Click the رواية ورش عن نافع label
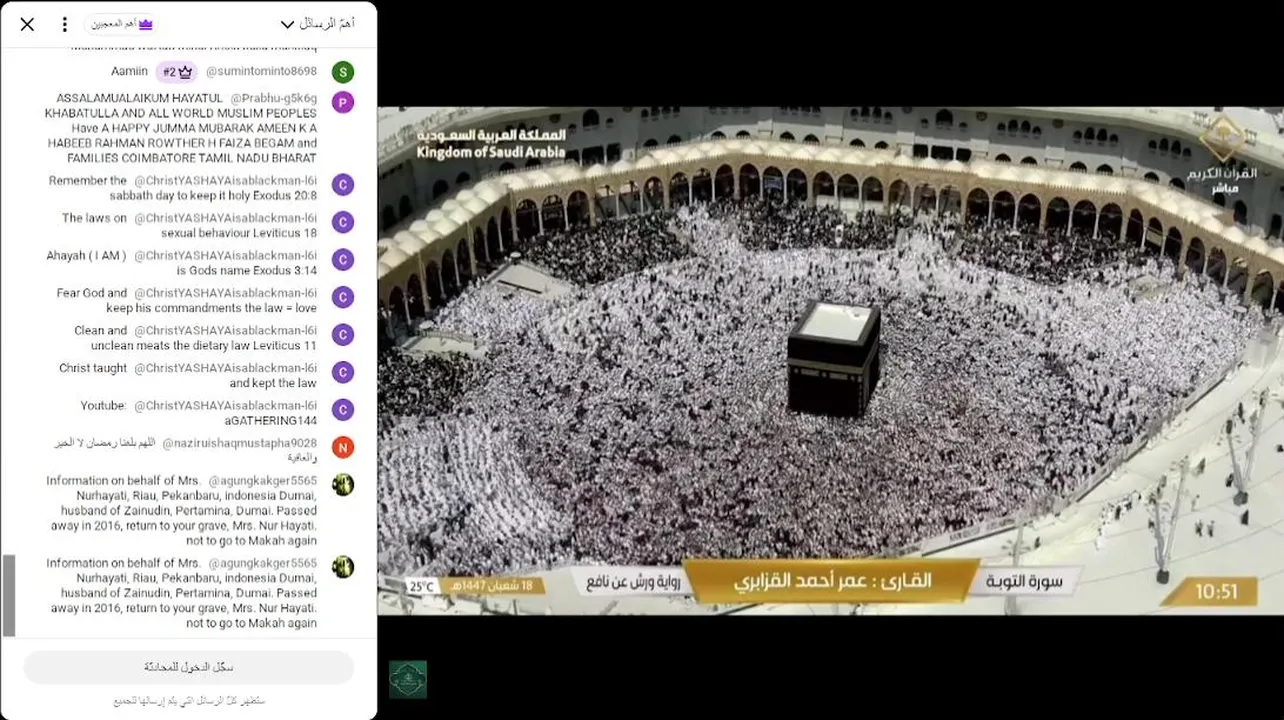Screen dimensions: 1284x720 (x=632, y=582)
